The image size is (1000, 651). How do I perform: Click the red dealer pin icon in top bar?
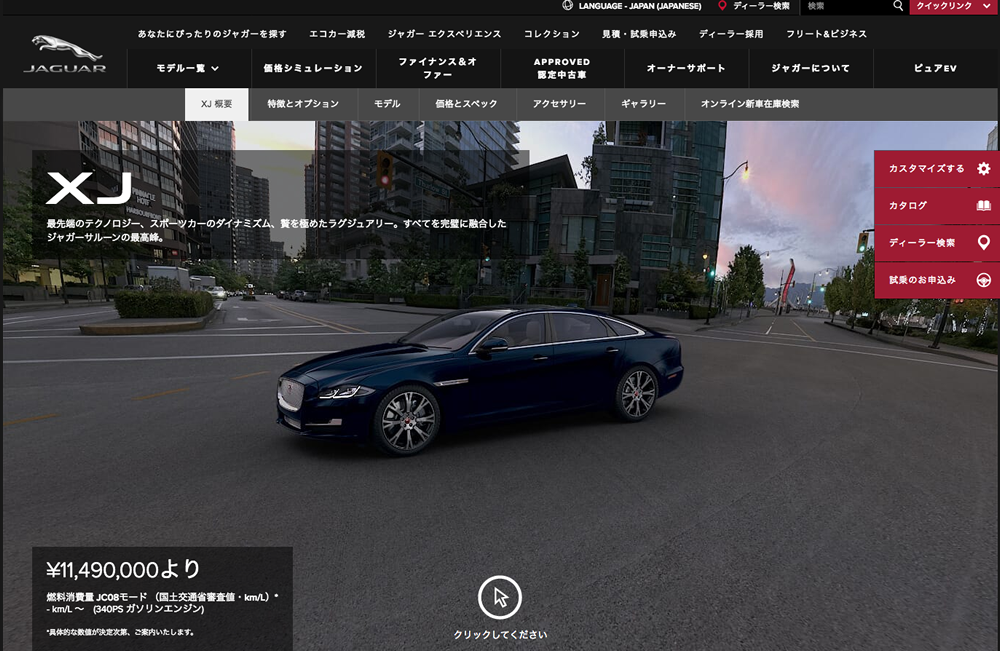tap(722, 6)
